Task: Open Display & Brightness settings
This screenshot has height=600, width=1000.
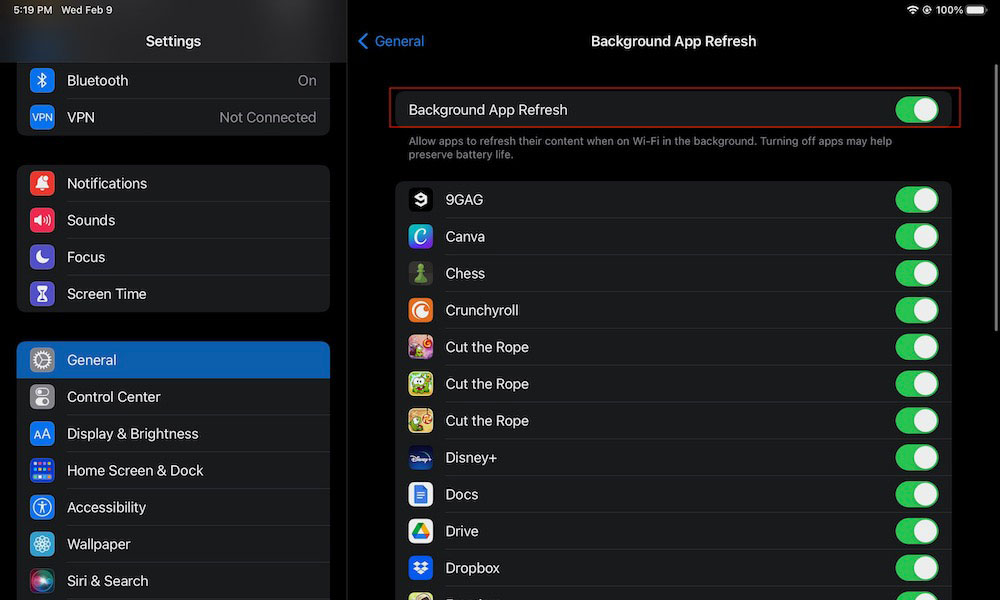Action: (132, 434)
